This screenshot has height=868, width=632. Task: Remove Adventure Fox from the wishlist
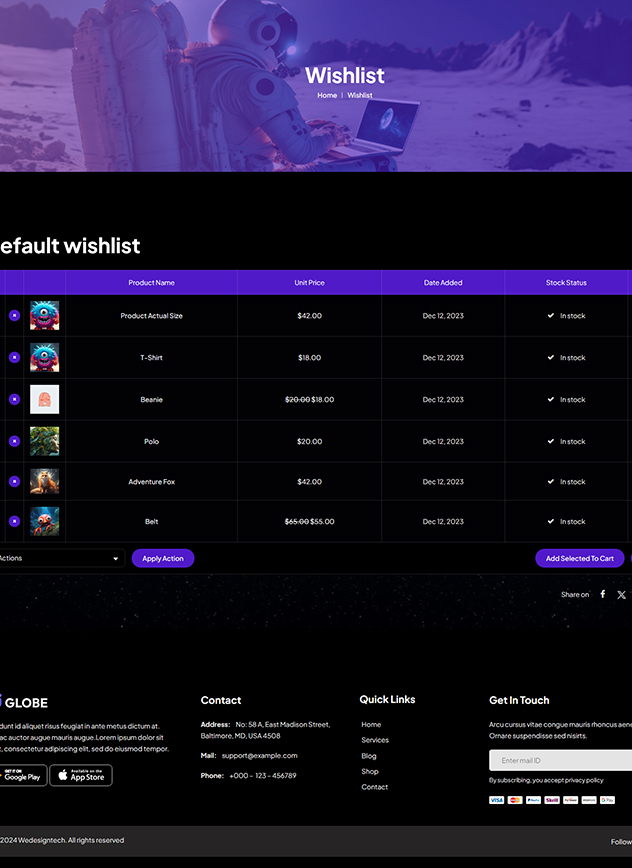point(14,481)
